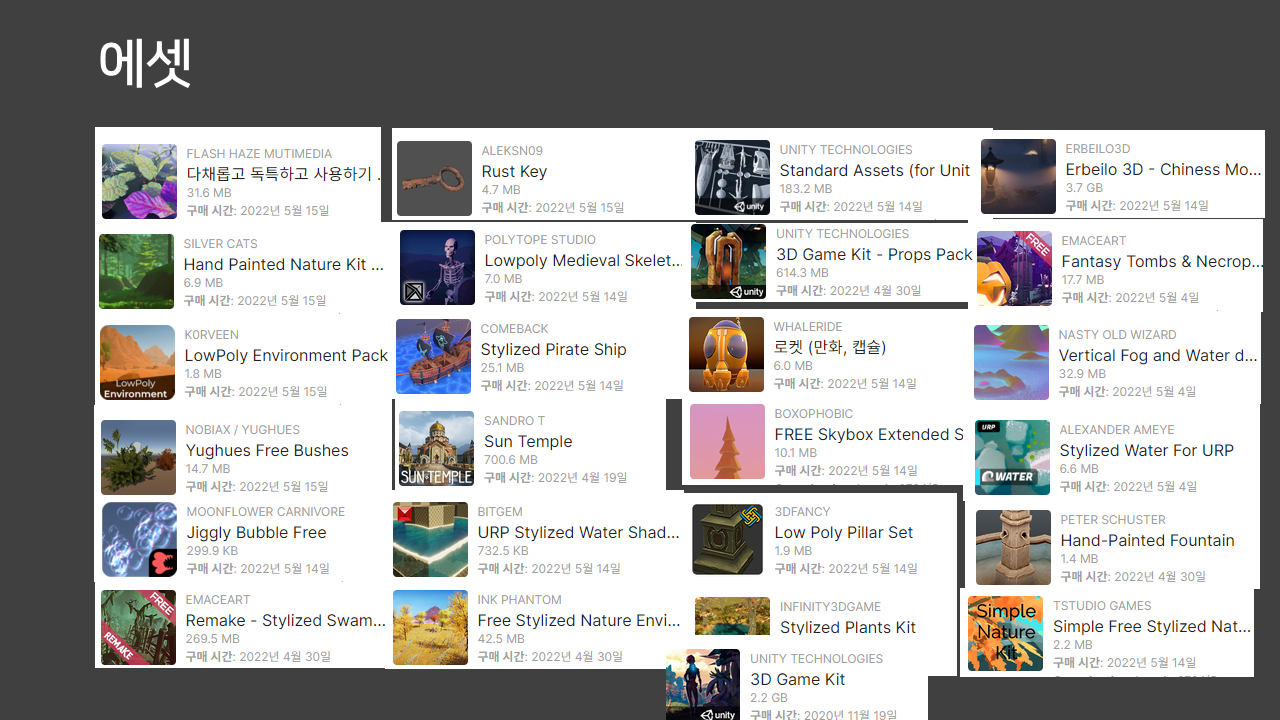Open the Rust Key title link
This screenshot has height=720, width=1280.
514,172
